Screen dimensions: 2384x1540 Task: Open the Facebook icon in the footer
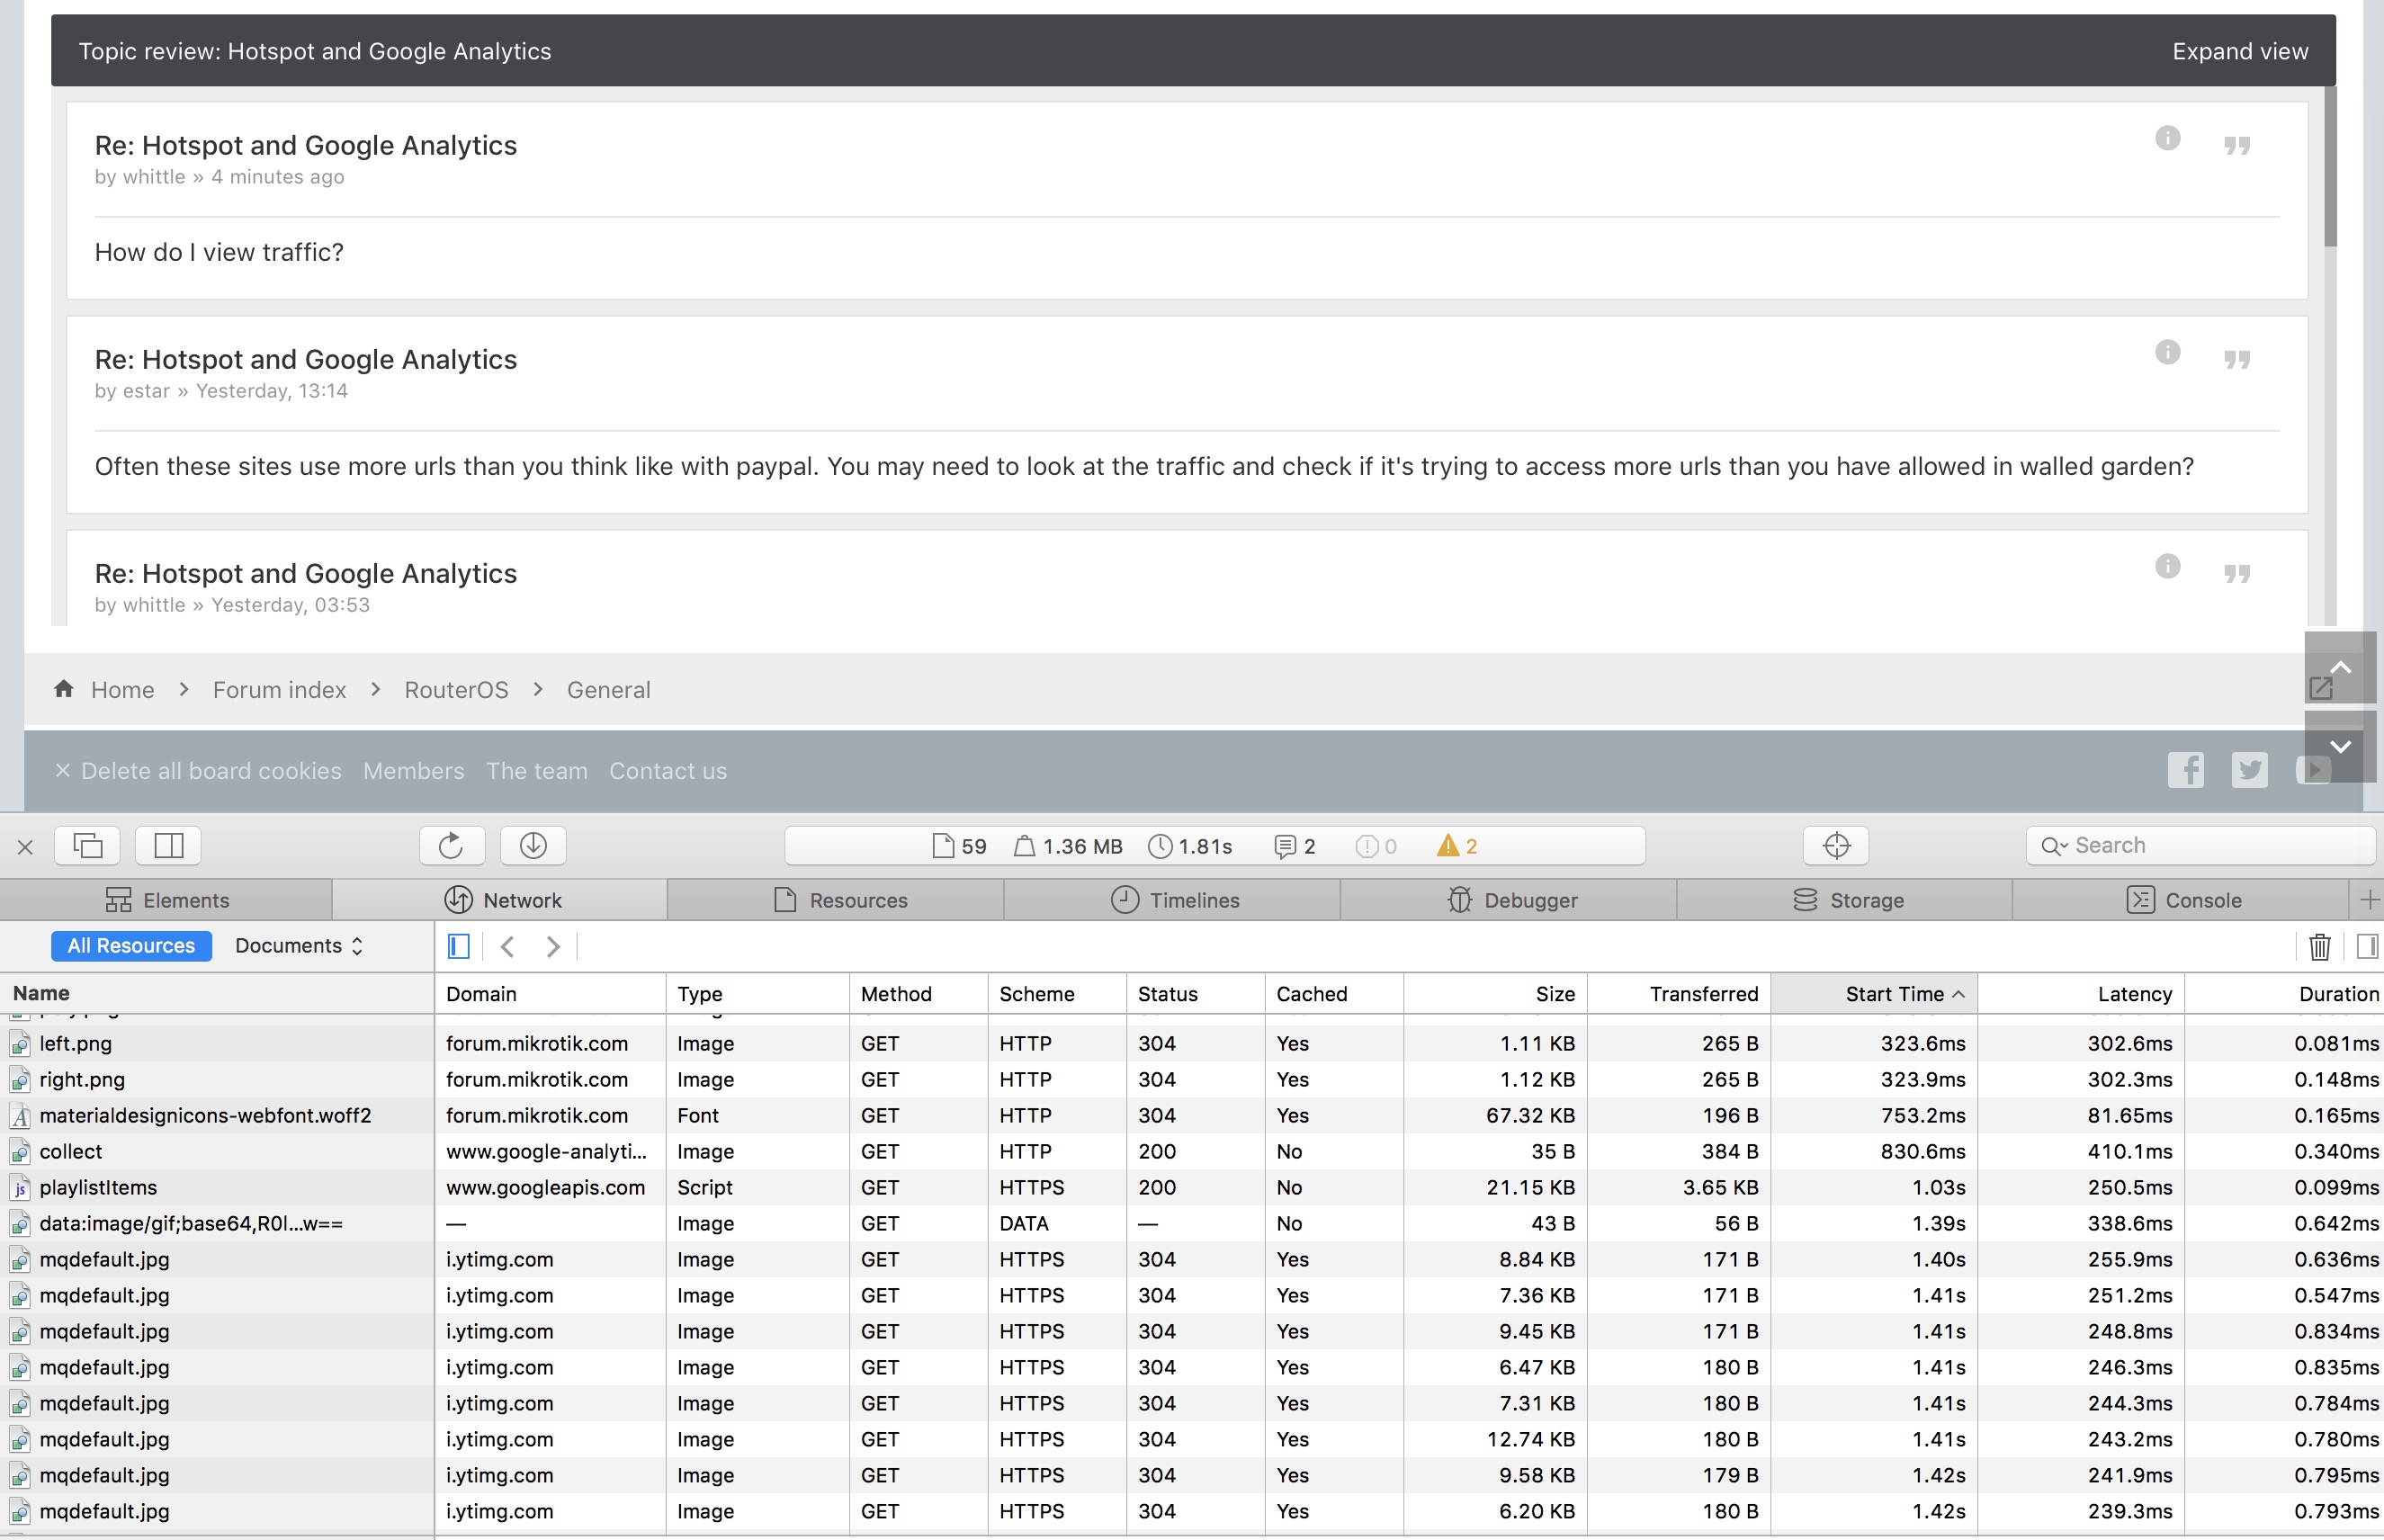(2185, 770)
